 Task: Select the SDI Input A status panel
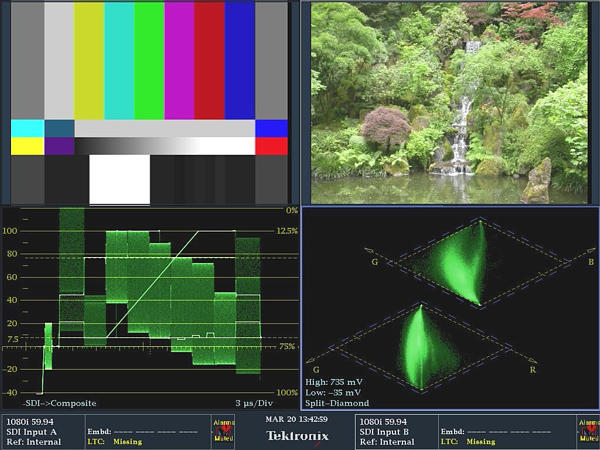pos(40,431)
